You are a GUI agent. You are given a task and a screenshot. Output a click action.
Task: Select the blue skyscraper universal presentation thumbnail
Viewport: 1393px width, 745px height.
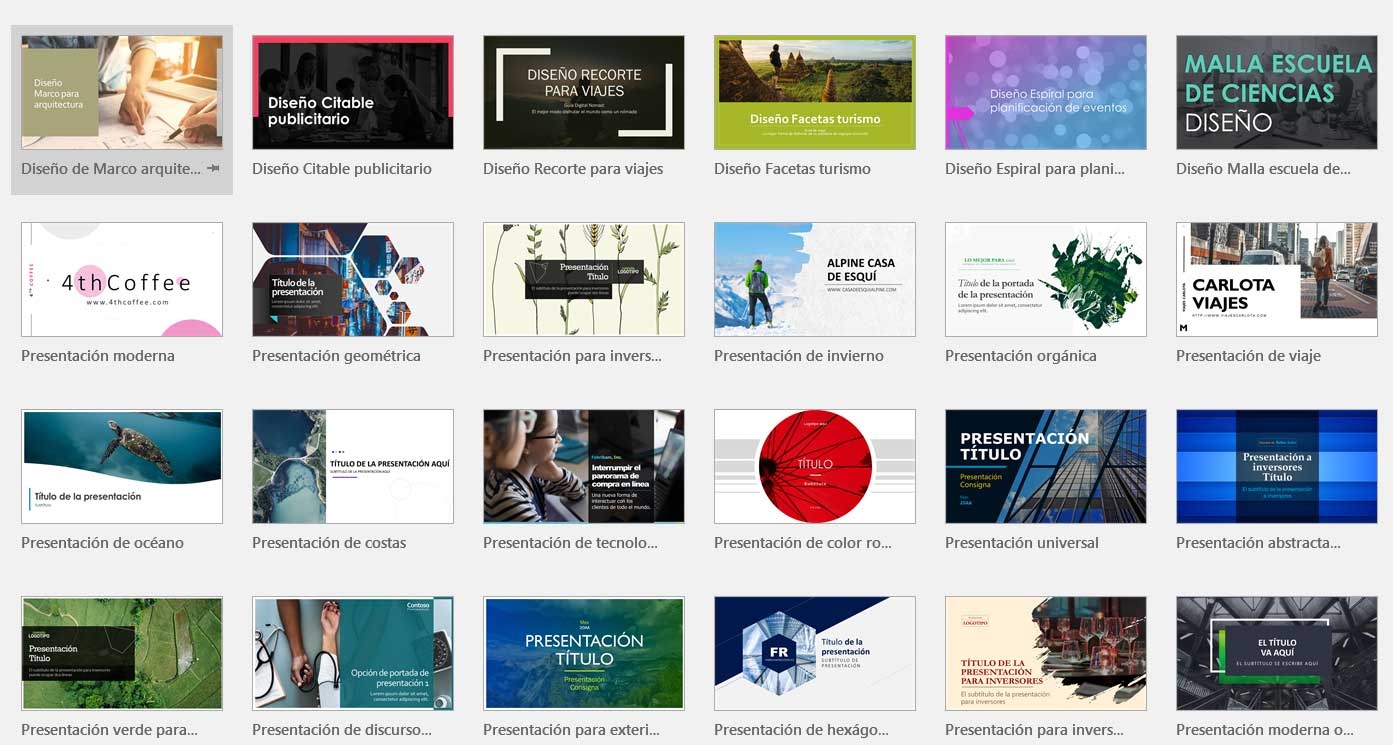pyautogui.click(x=1046, y=466)
